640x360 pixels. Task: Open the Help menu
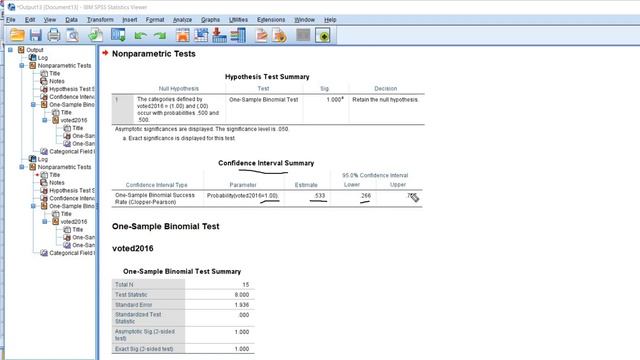coord(330,20)
